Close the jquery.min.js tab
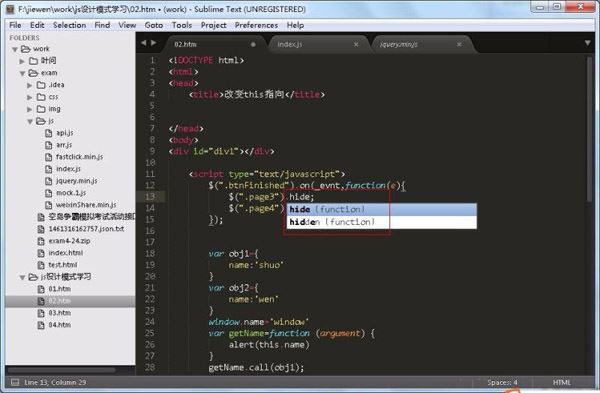 coord(459,45)
